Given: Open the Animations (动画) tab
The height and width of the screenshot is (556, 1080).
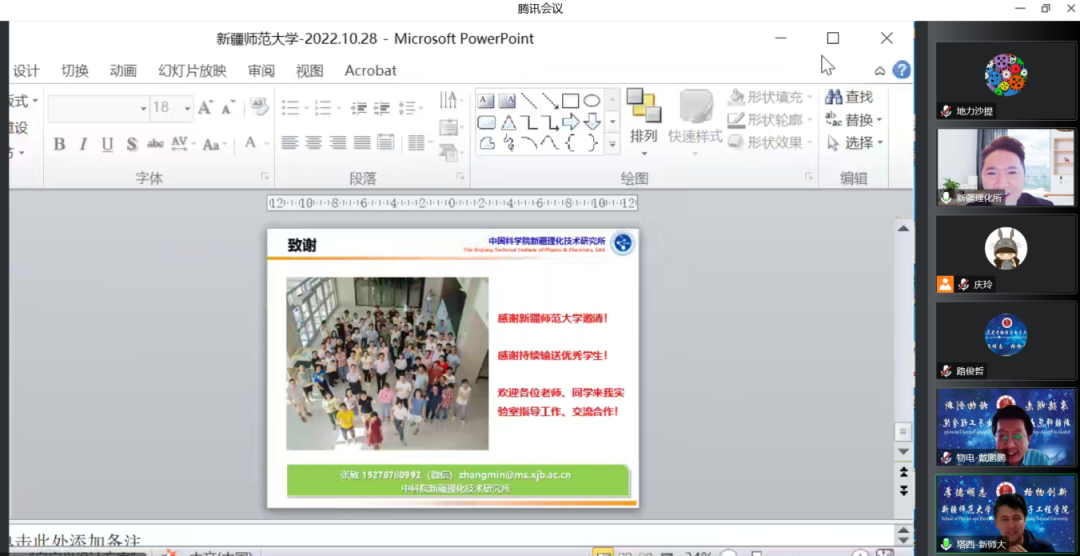Looking at the screenshot, I should coord(123,70).
